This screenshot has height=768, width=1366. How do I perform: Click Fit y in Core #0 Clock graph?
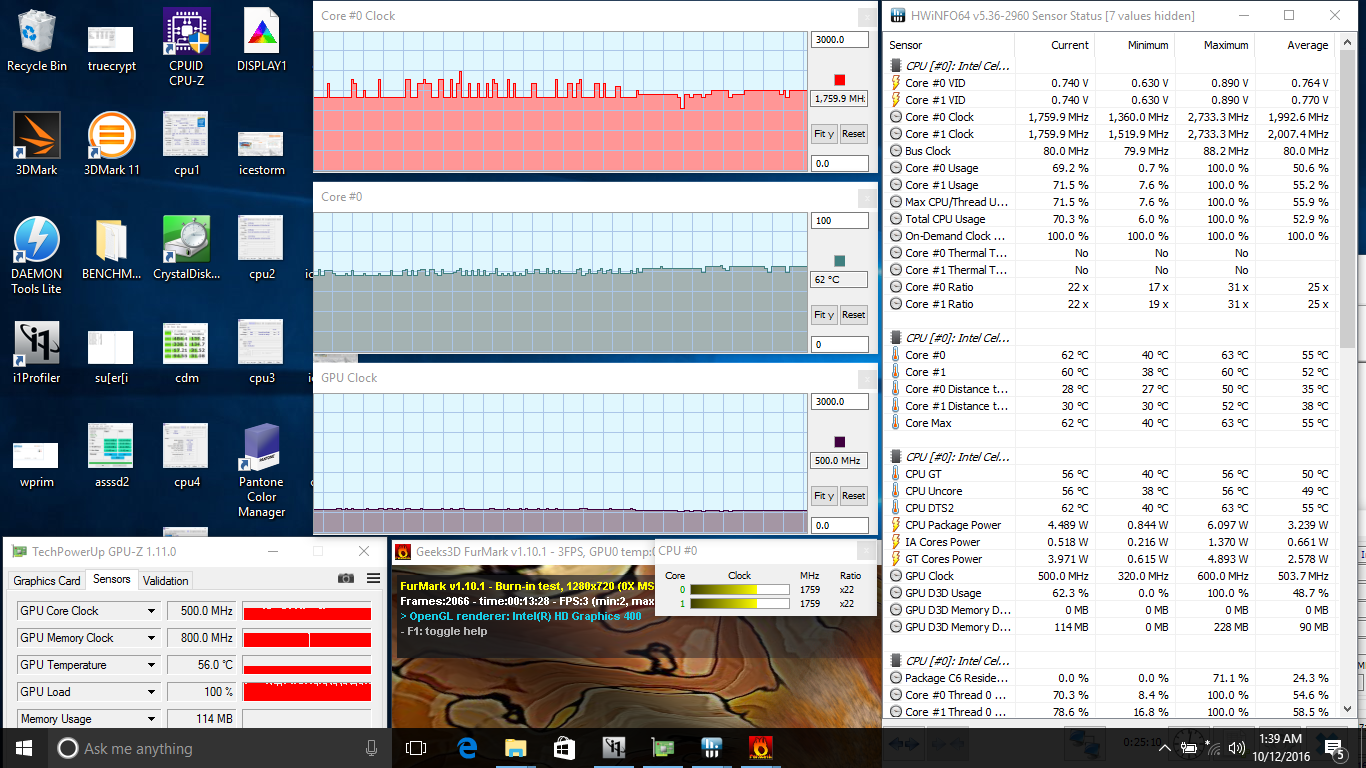coord(824,134)
